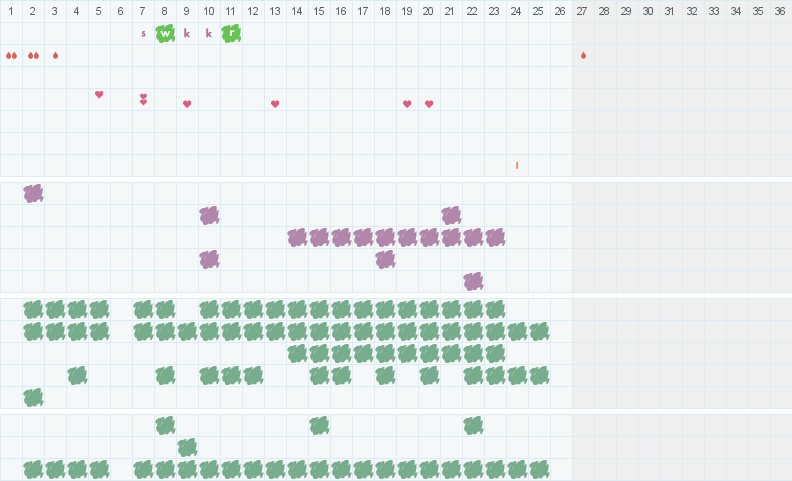The height and width of the screenshot is (481, 792).
Task: Select the day 36 column header
Action: tap(780, 11)
